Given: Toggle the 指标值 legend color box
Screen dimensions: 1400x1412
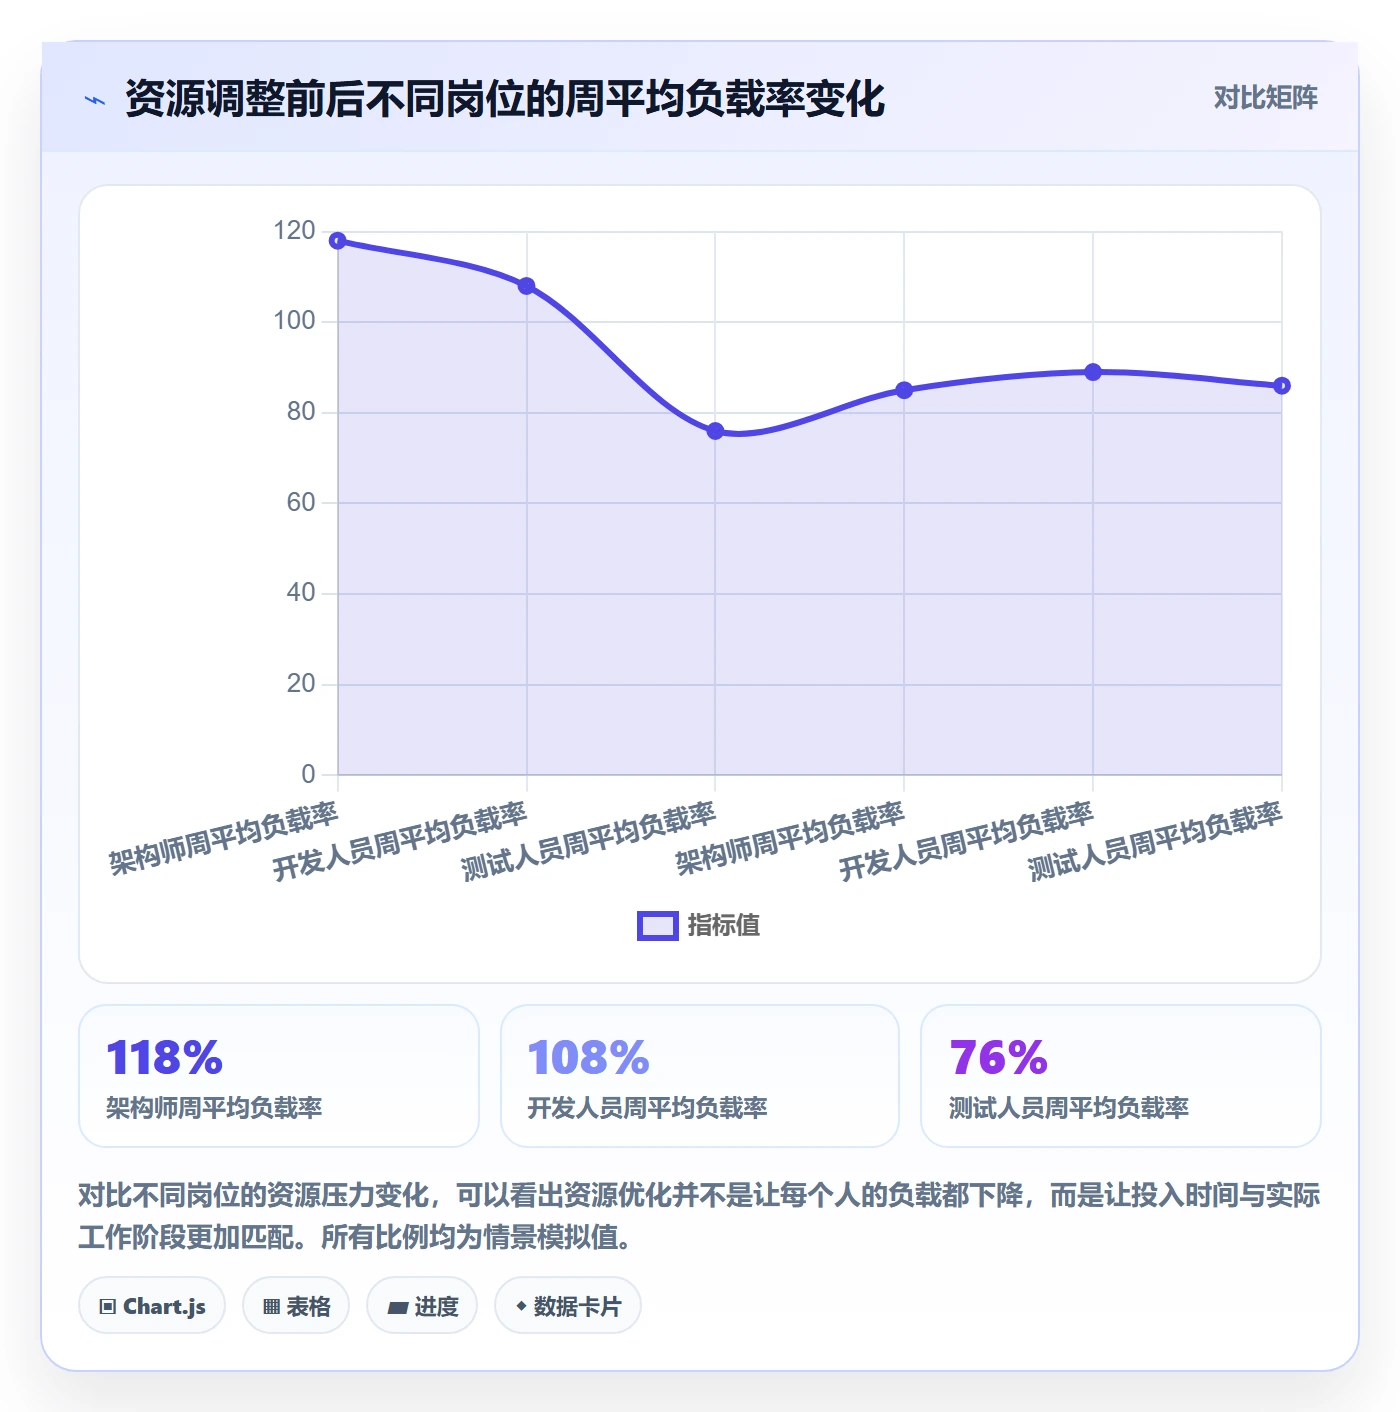Looking at the screenshot, I should pos(658,926).
